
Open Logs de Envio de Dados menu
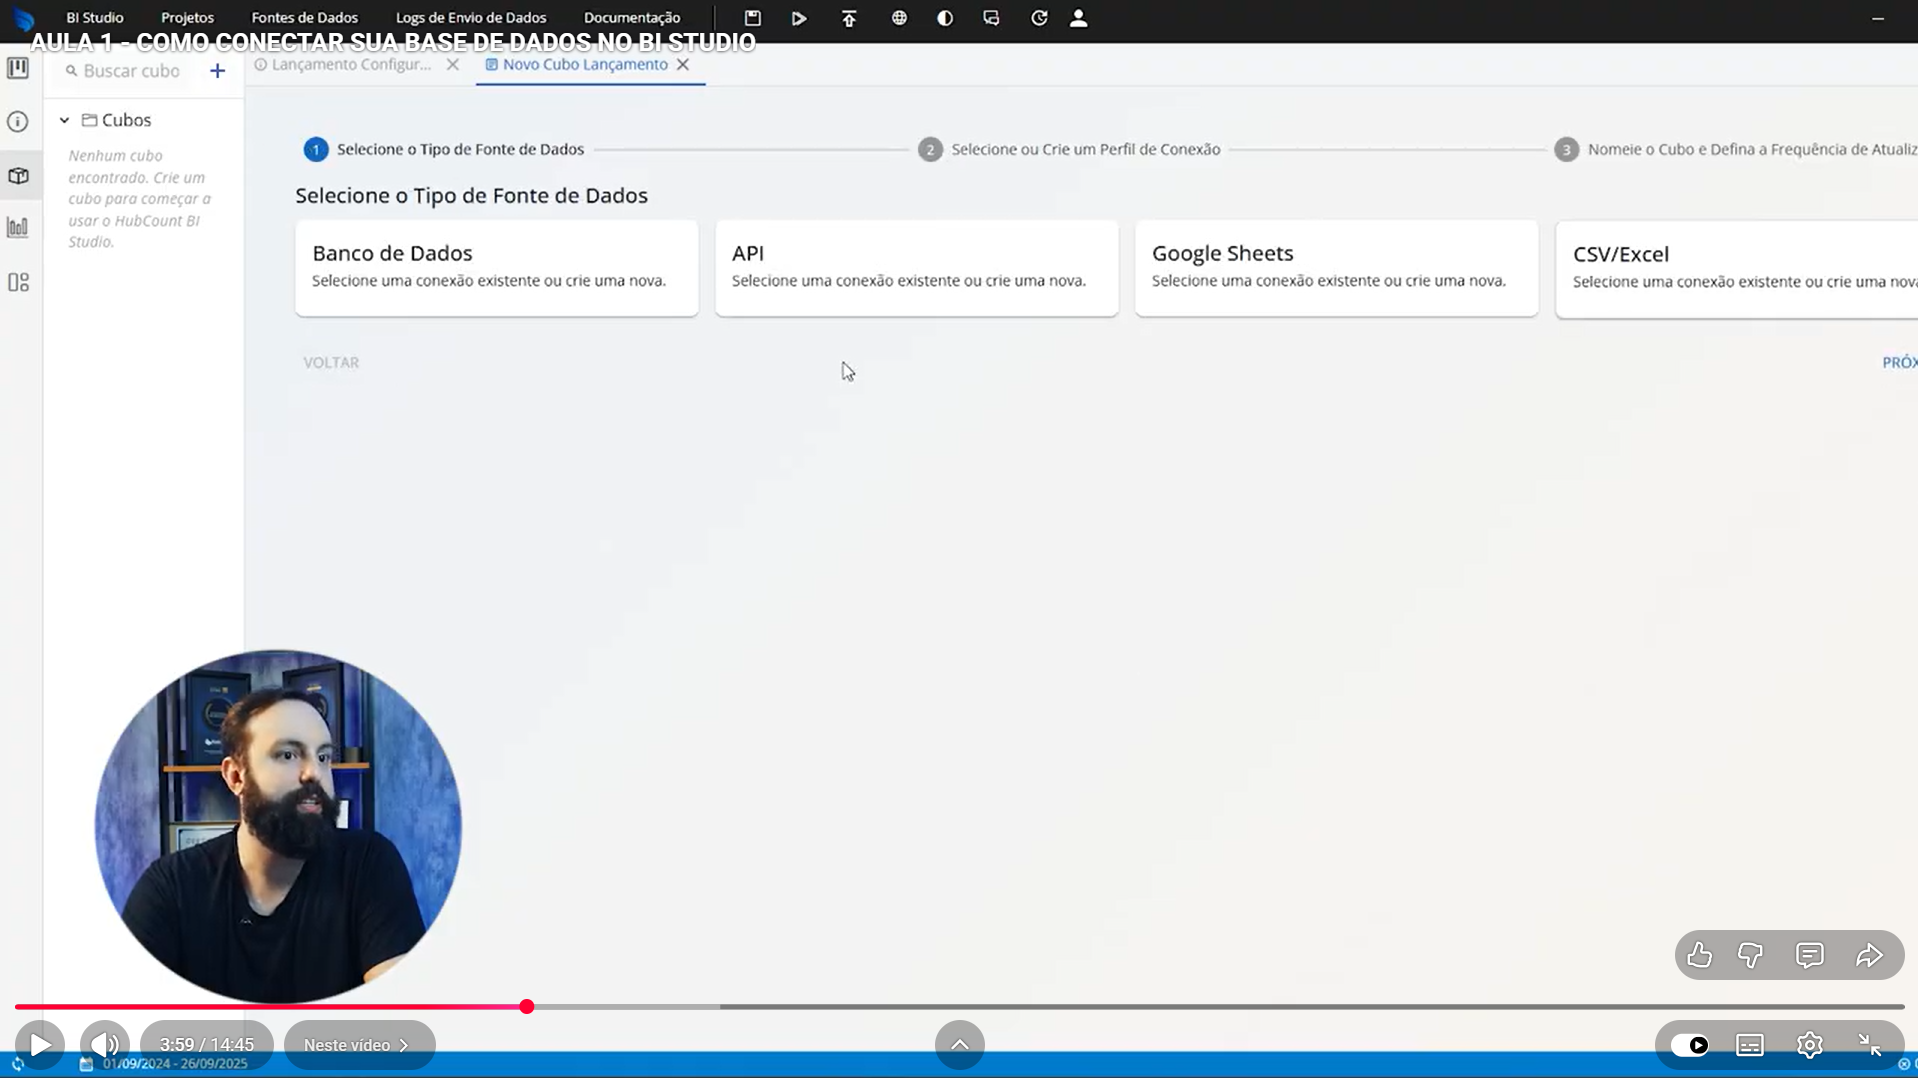pyautogui.click(x=471, y=18)
